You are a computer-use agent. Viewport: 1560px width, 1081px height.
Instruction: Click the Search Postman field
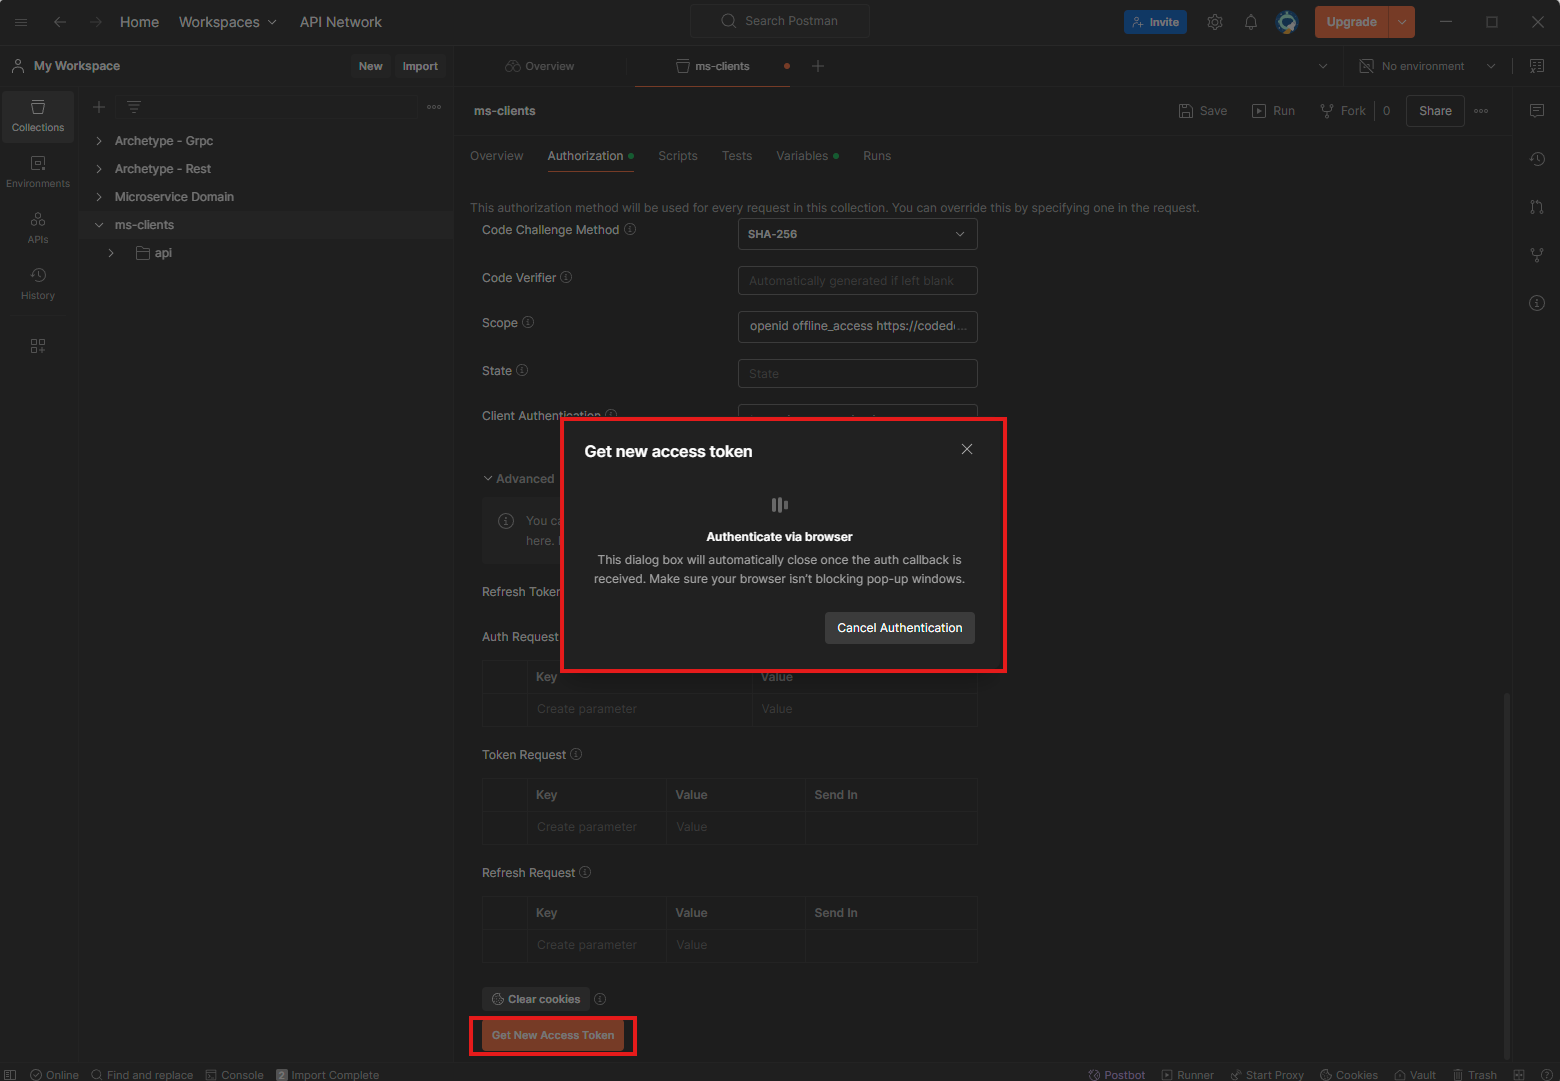click(x=780, y=21)
